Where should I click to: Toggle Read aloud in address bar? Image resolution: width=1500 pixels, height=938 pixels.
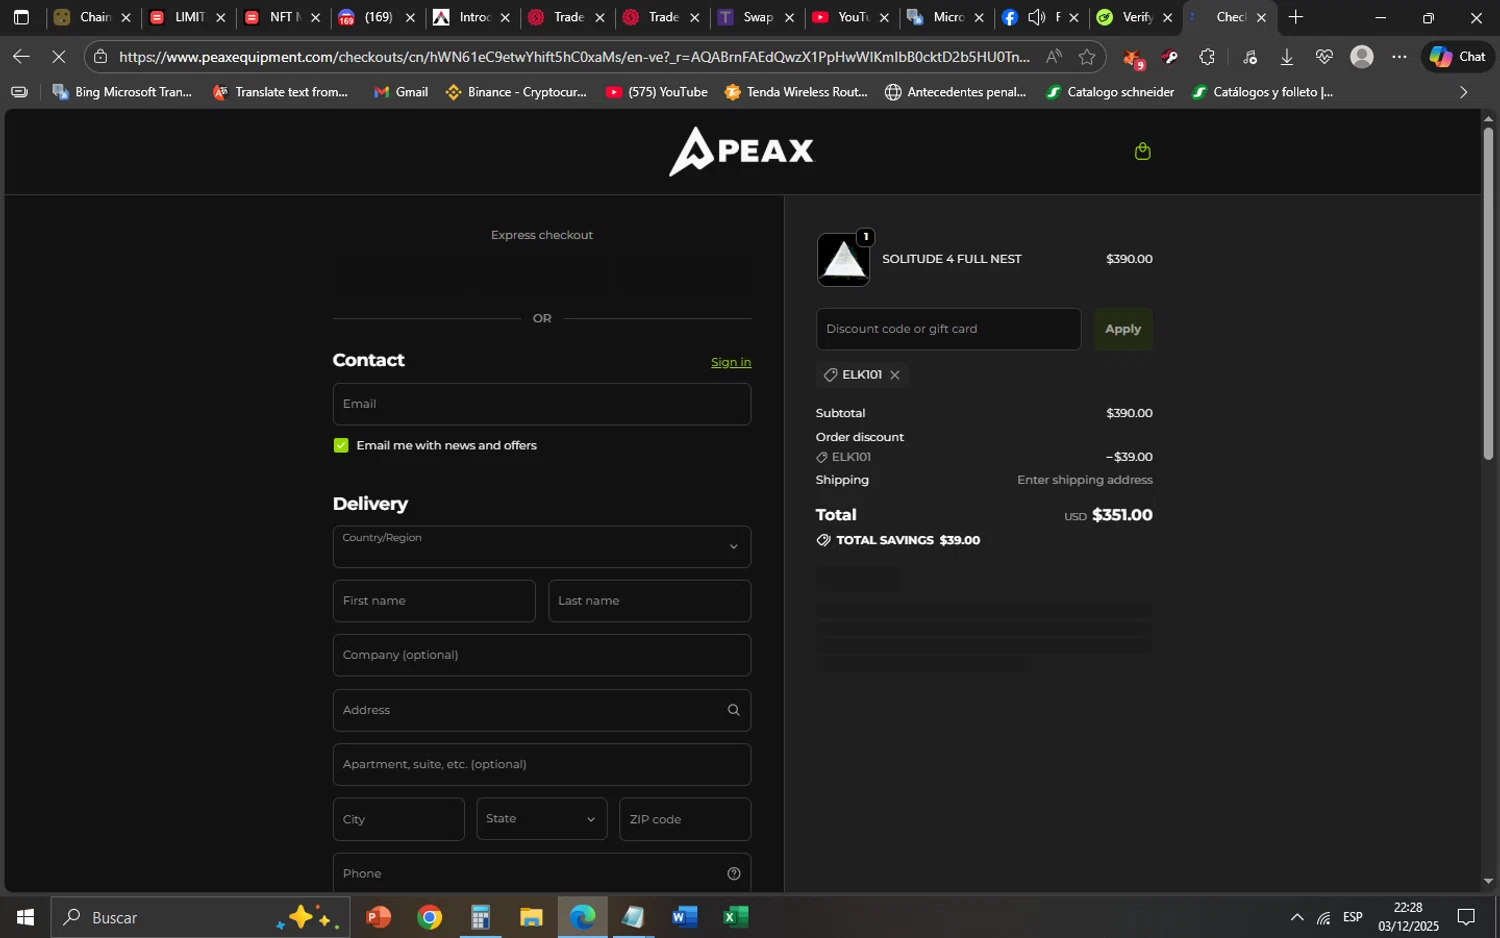[x=1053, y=57]
